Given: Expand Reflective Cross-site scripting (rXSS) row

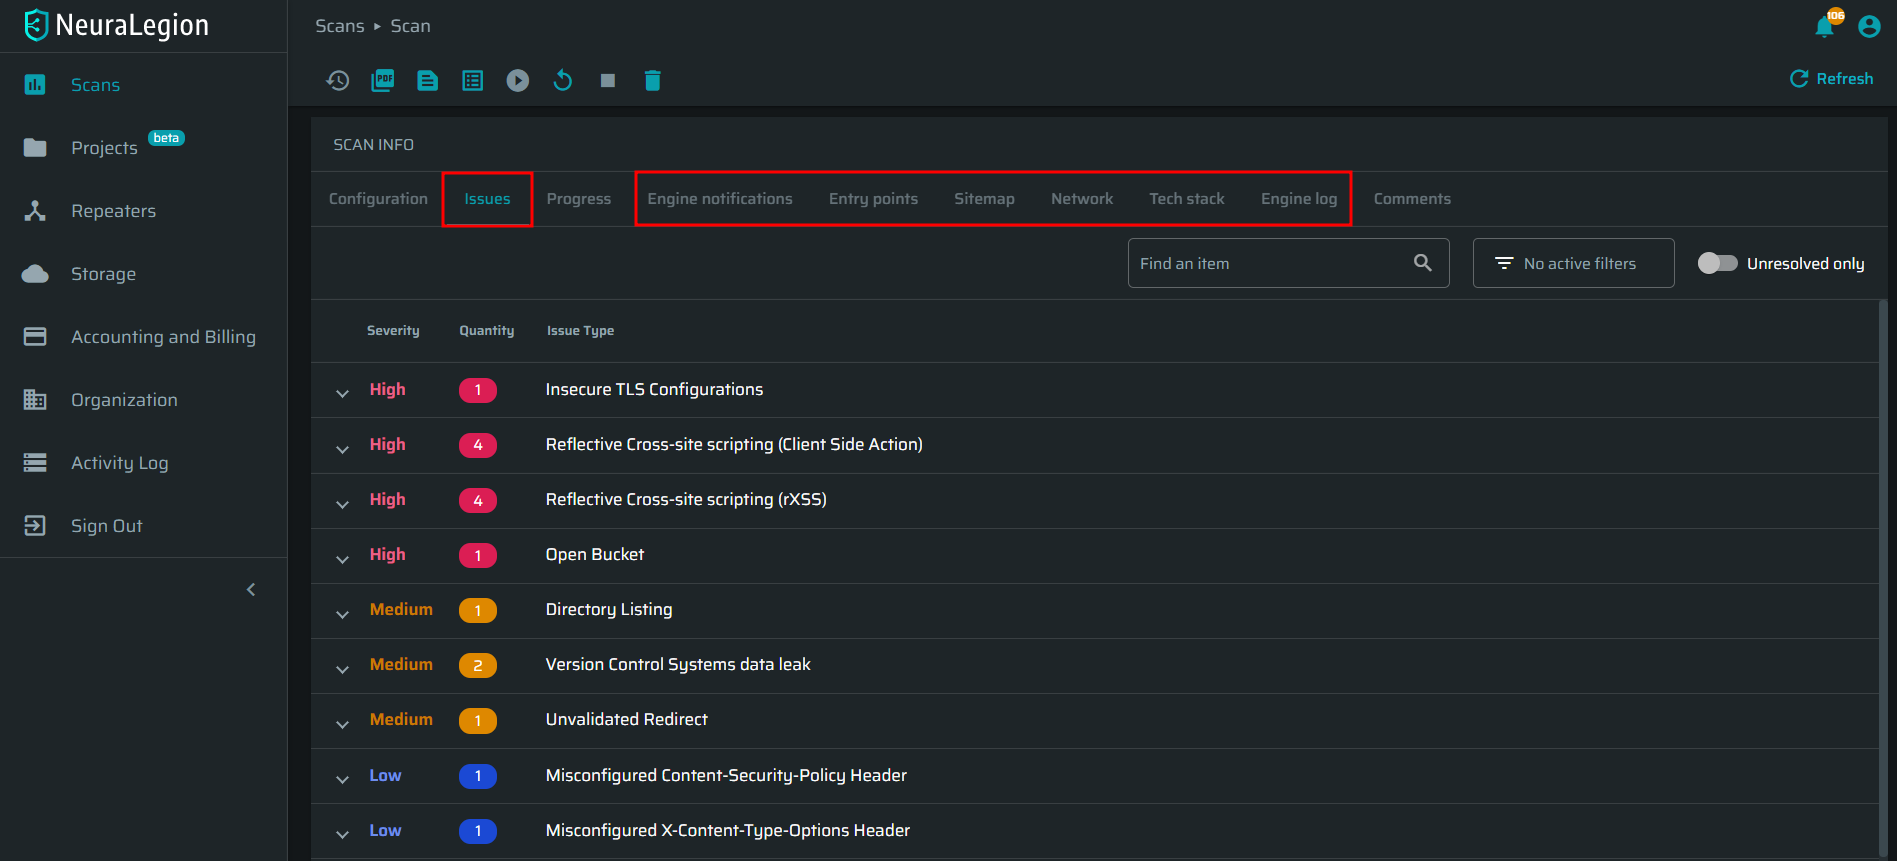Looking at the screenshot, I should [x=342, y=504].
